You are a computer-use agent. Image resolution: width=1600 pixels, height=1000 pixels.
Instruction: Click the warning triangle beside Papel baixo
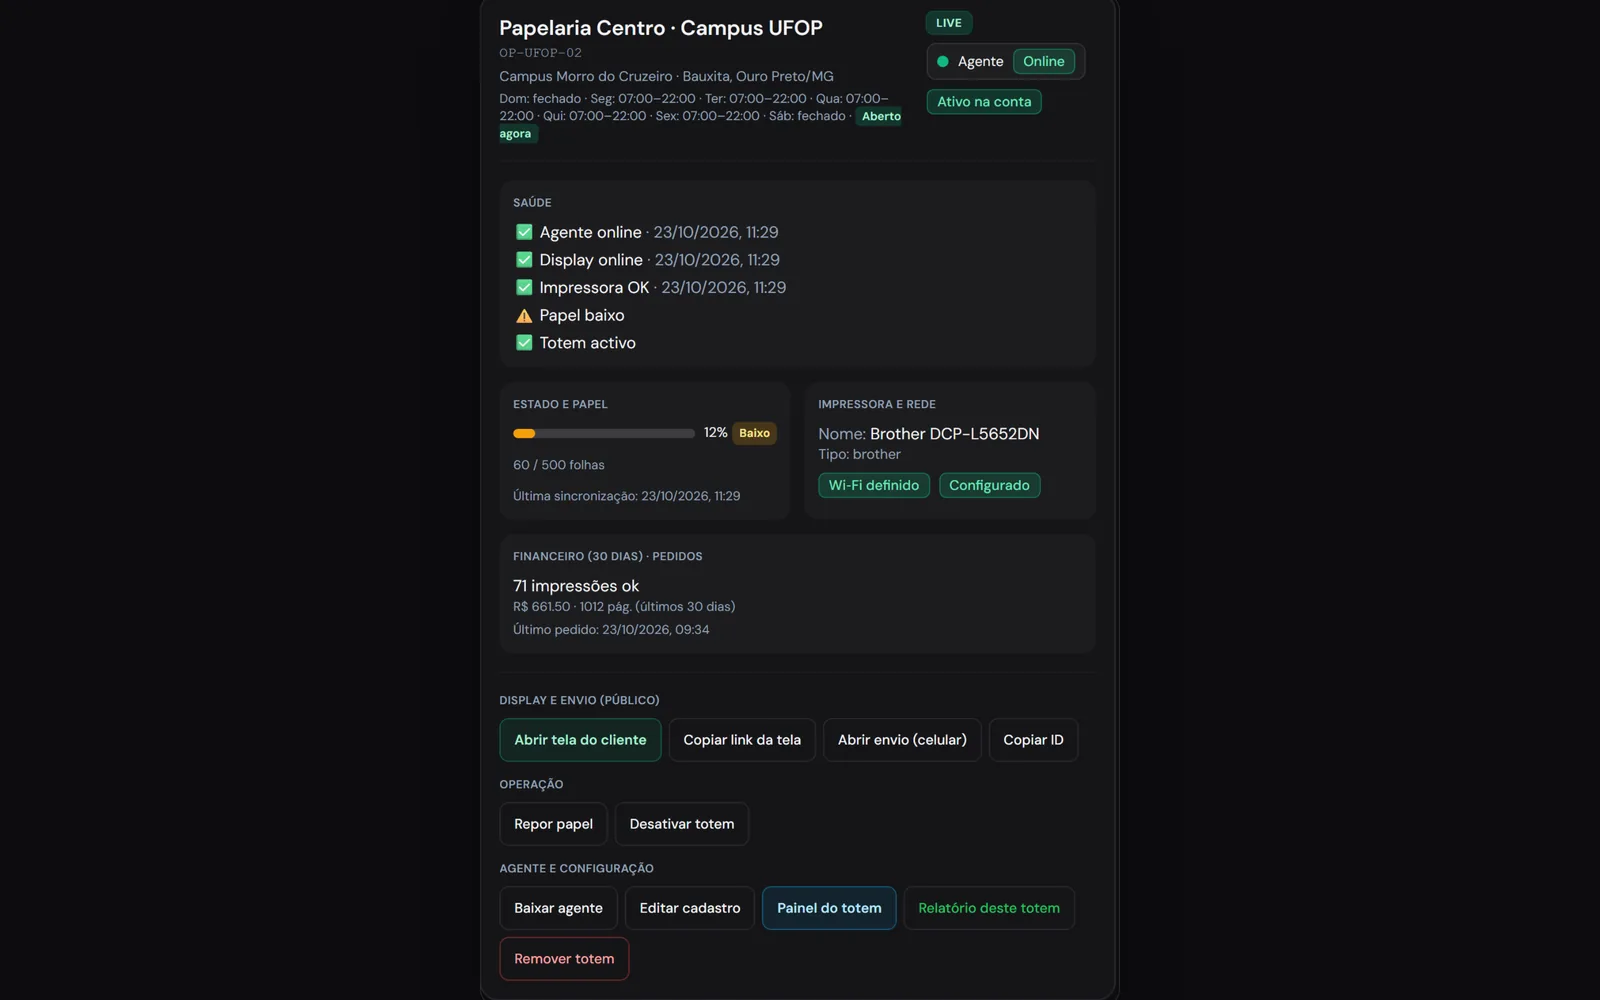point(524,315)
